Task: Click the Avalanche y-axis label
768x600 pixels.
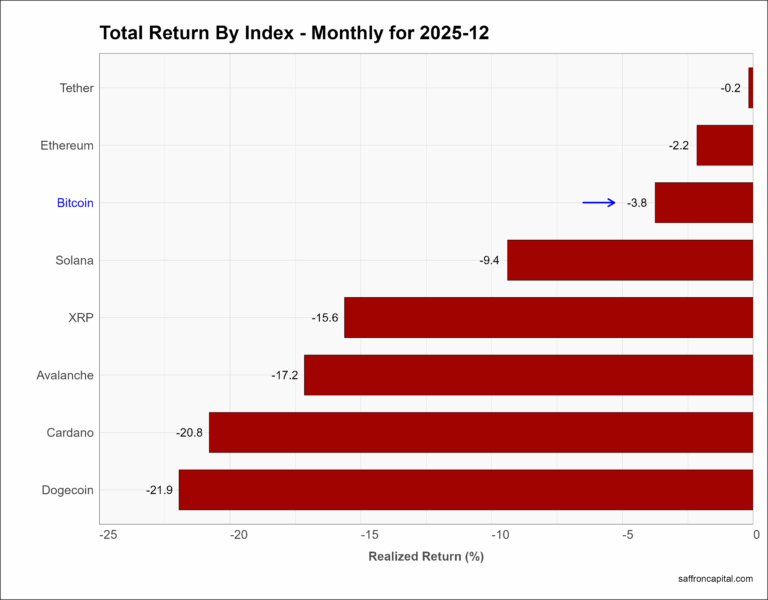Action: pos(65,375)
